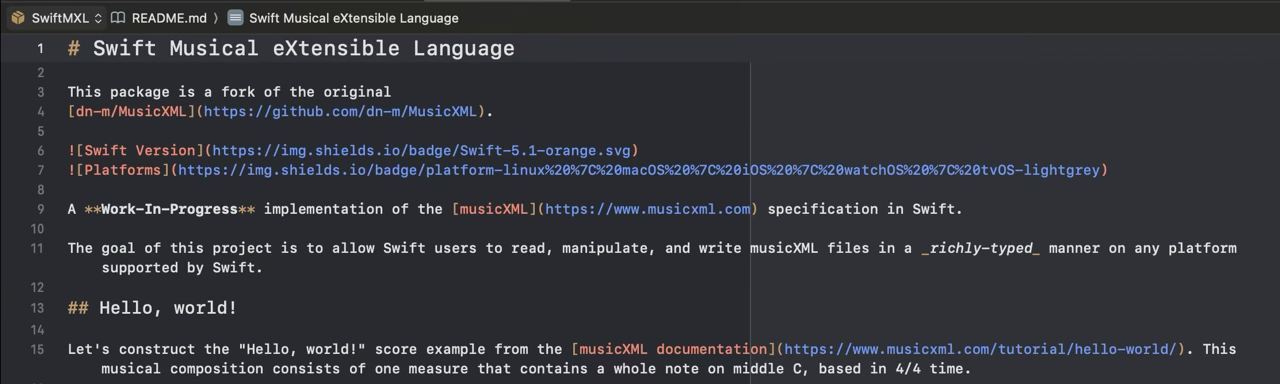1280x384 pixels.
Task: Click line number 15 in the gutter
Action: (x=37, y=349)
